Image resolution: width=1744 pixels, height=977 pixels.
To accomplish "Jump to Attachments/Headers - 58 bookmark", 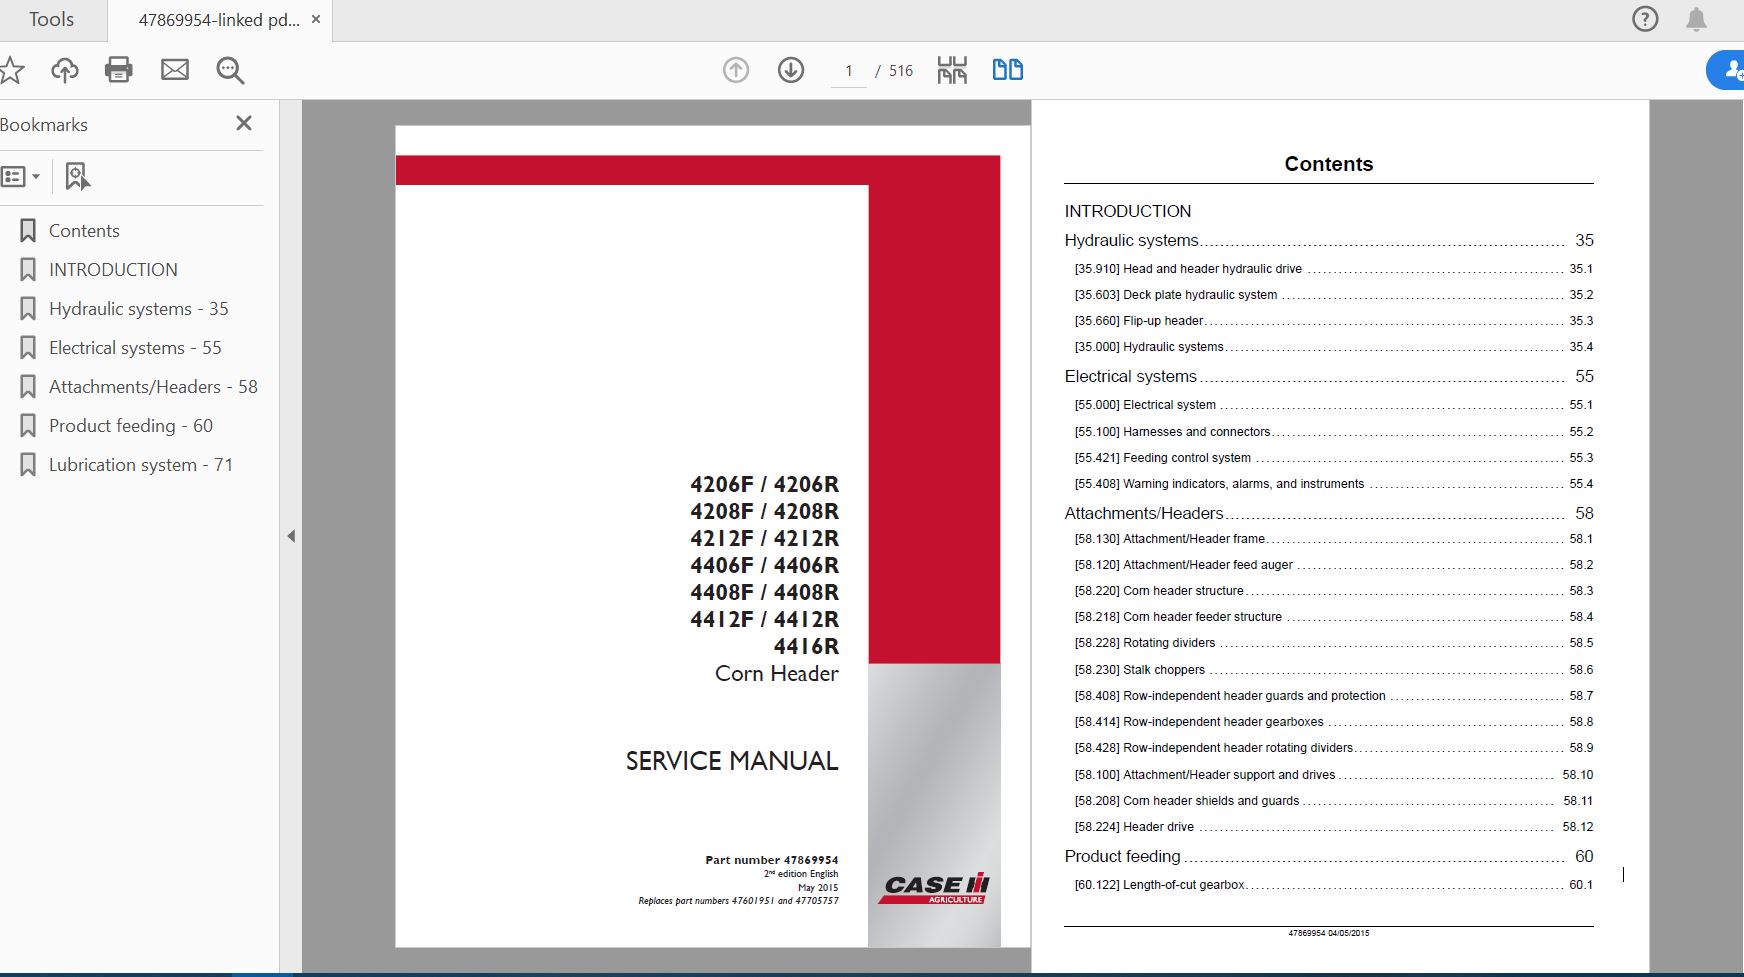I will [153, 387].
